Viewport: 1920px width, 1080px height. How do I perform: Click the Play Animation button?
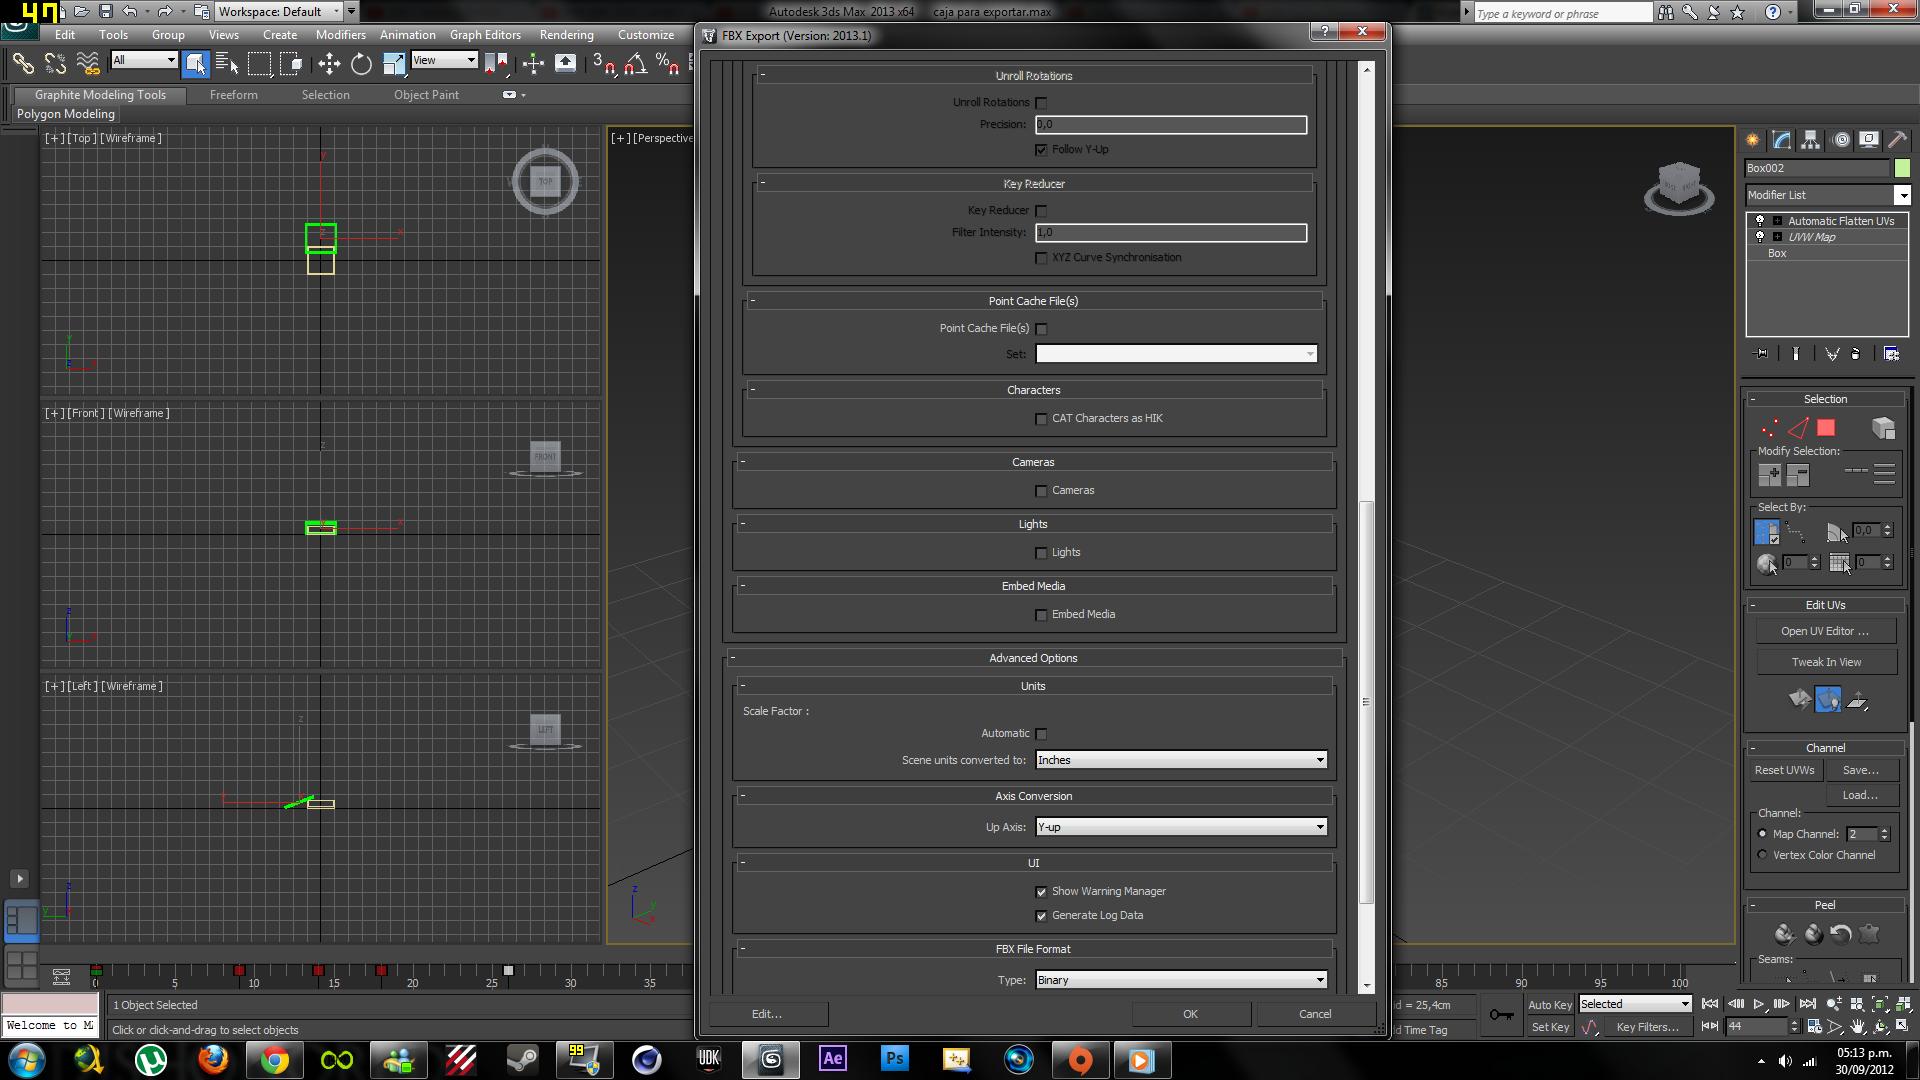(x=1758, y=1004)
